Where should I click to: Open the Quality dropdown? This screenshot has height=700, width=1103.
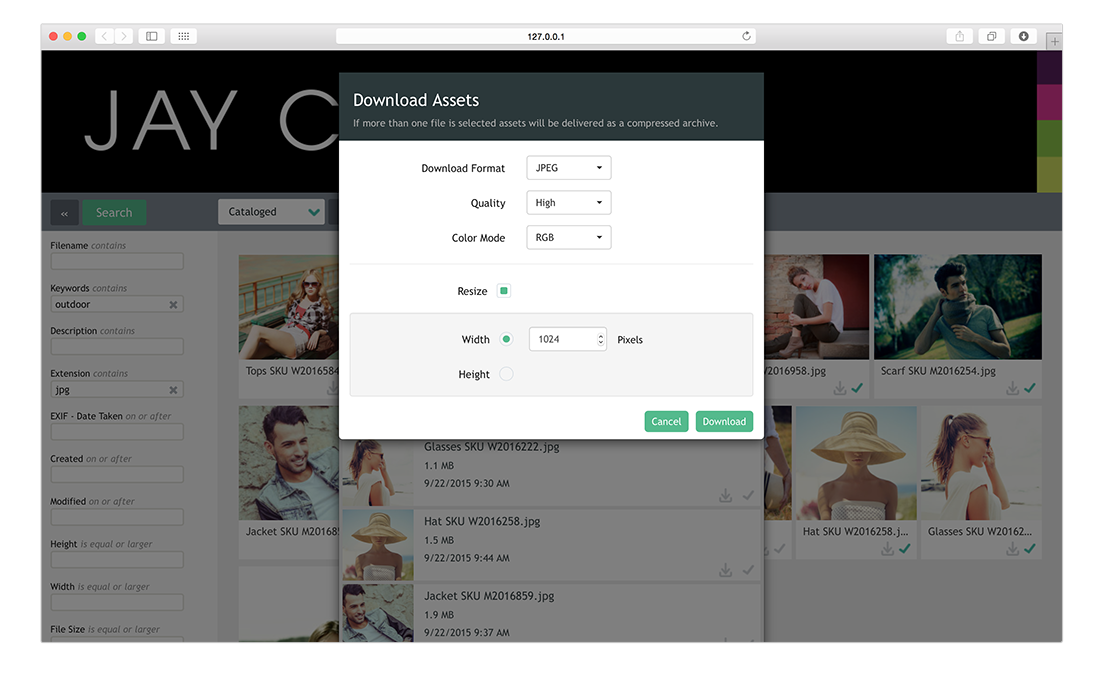pyautogui.click(x=568, y=203)
